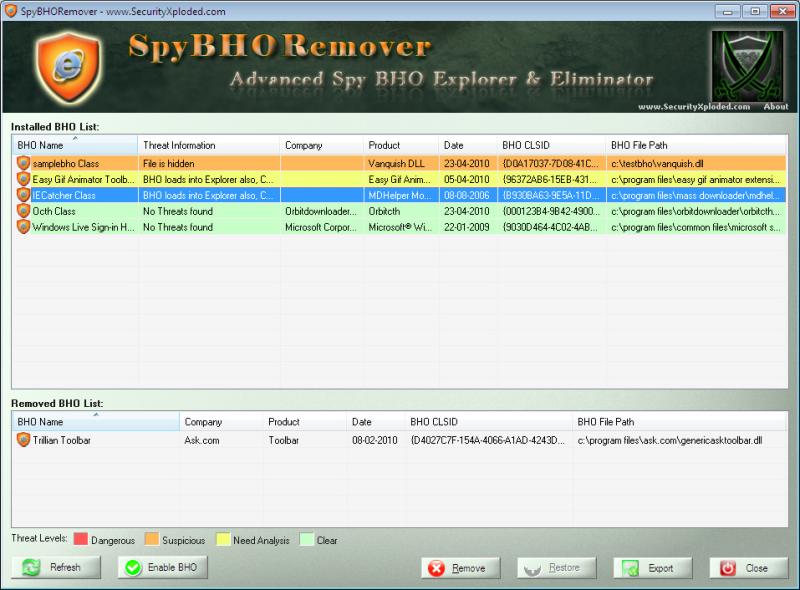800x590 pixels.
Task: Click the 05-04-2010 date cell
Action: point(466,180)
